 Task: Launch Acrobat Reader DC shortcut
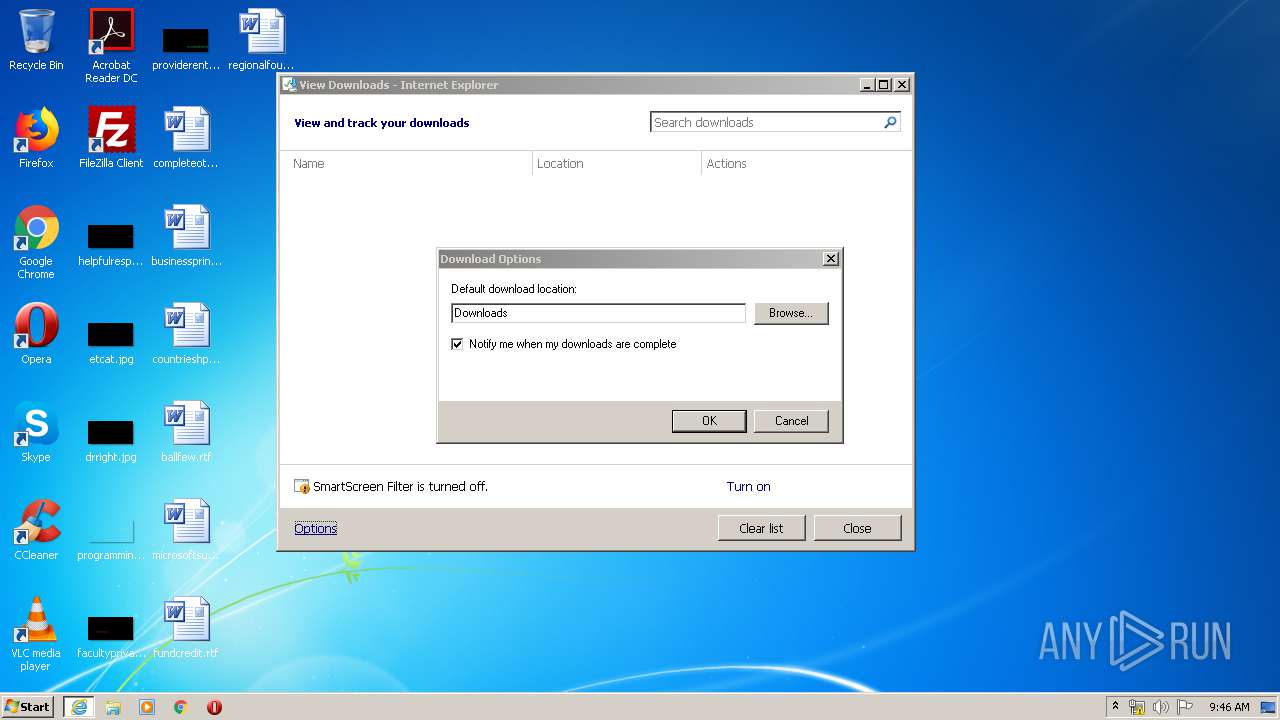point(111,46)
